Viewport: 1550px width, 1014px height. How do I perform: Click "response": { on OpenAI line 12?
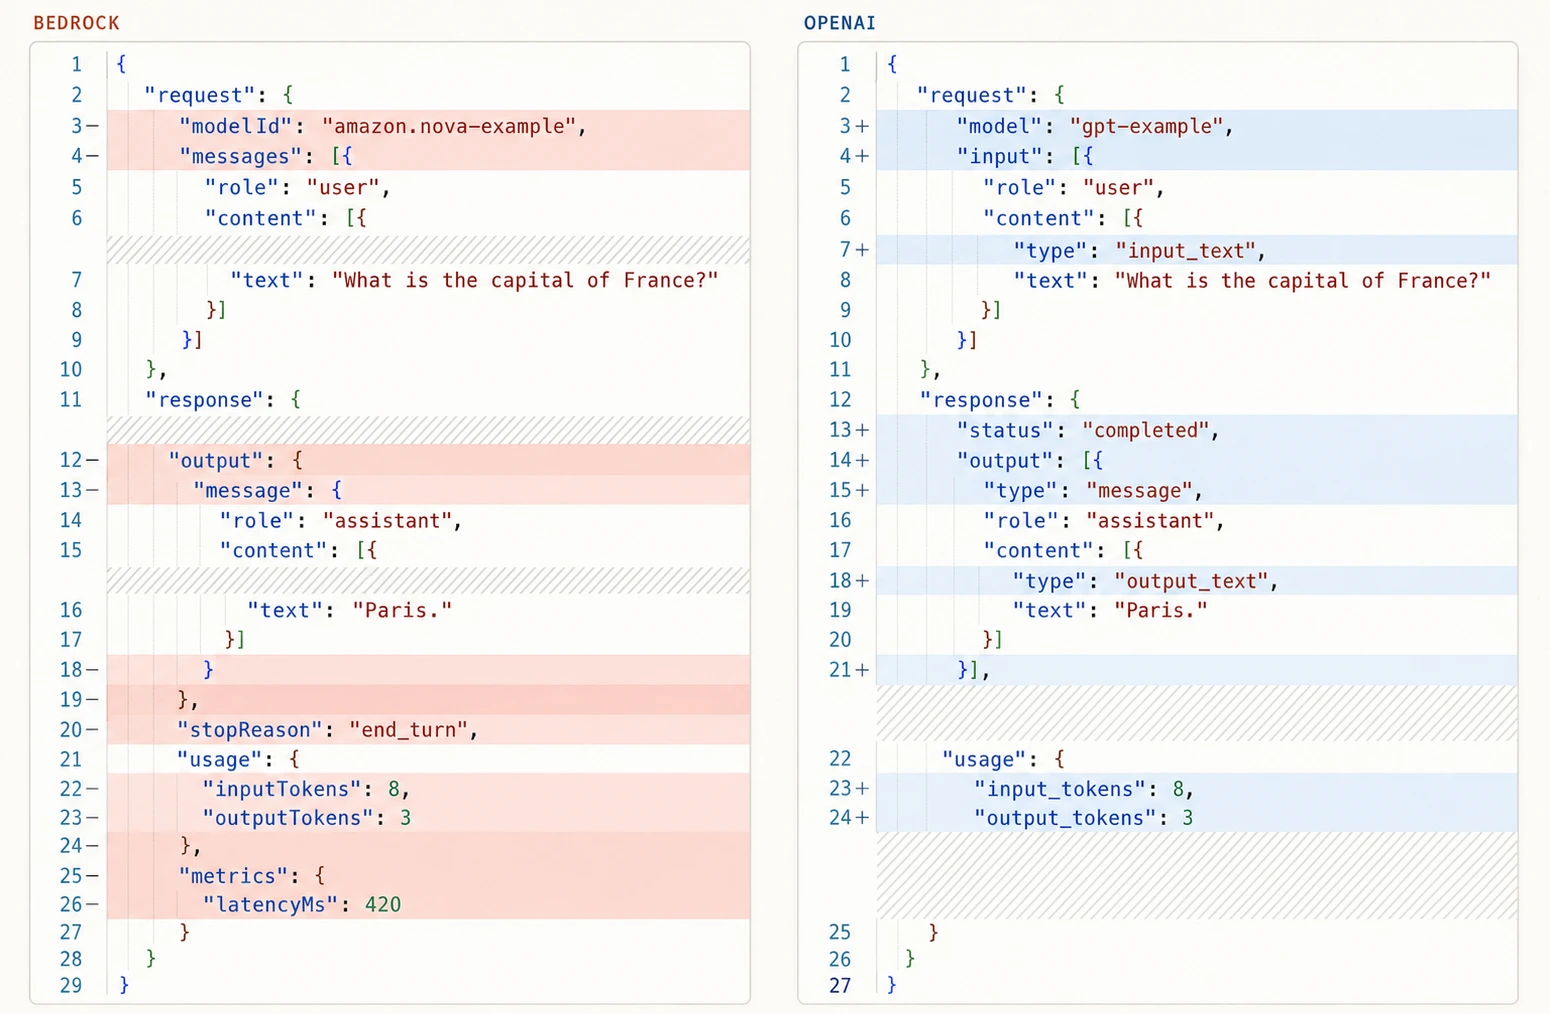[x=1000, y=400]
